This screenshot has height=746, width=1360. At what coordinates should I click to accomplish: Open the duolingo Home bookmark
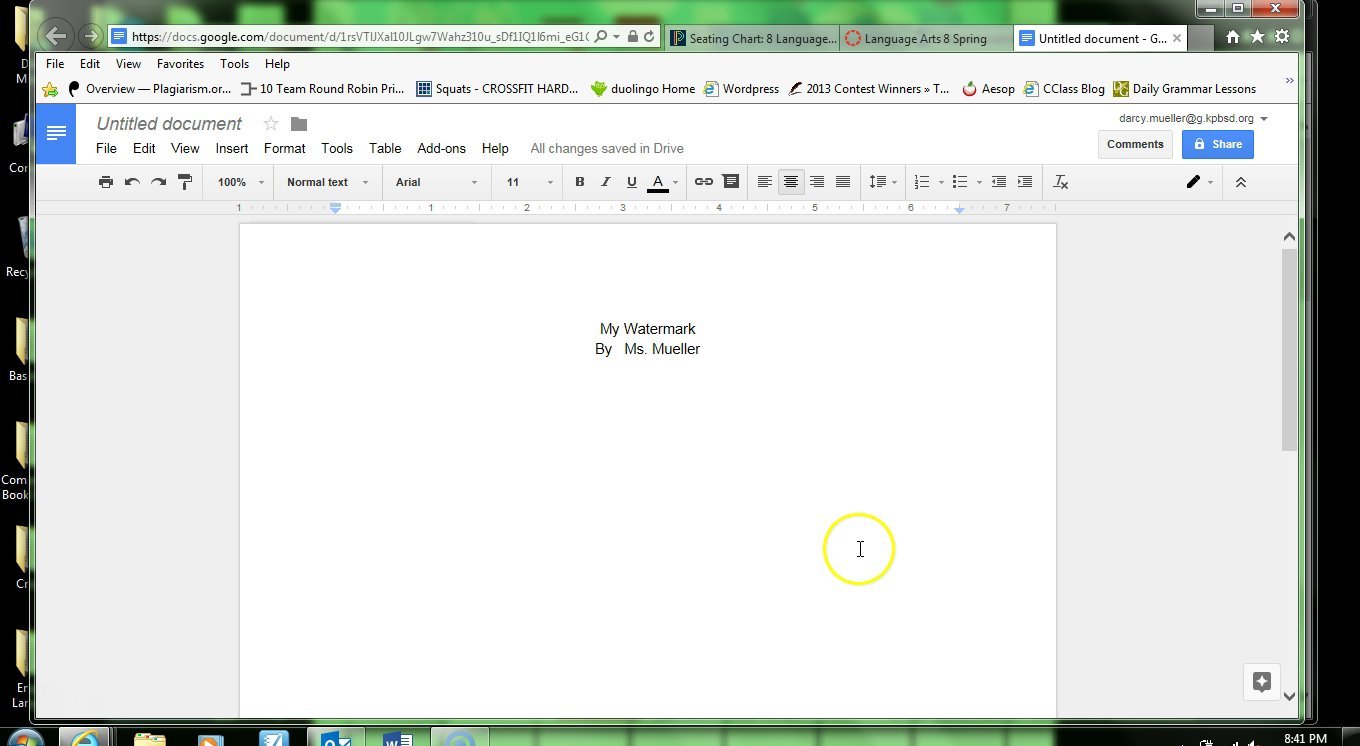[x=642, y=89]
